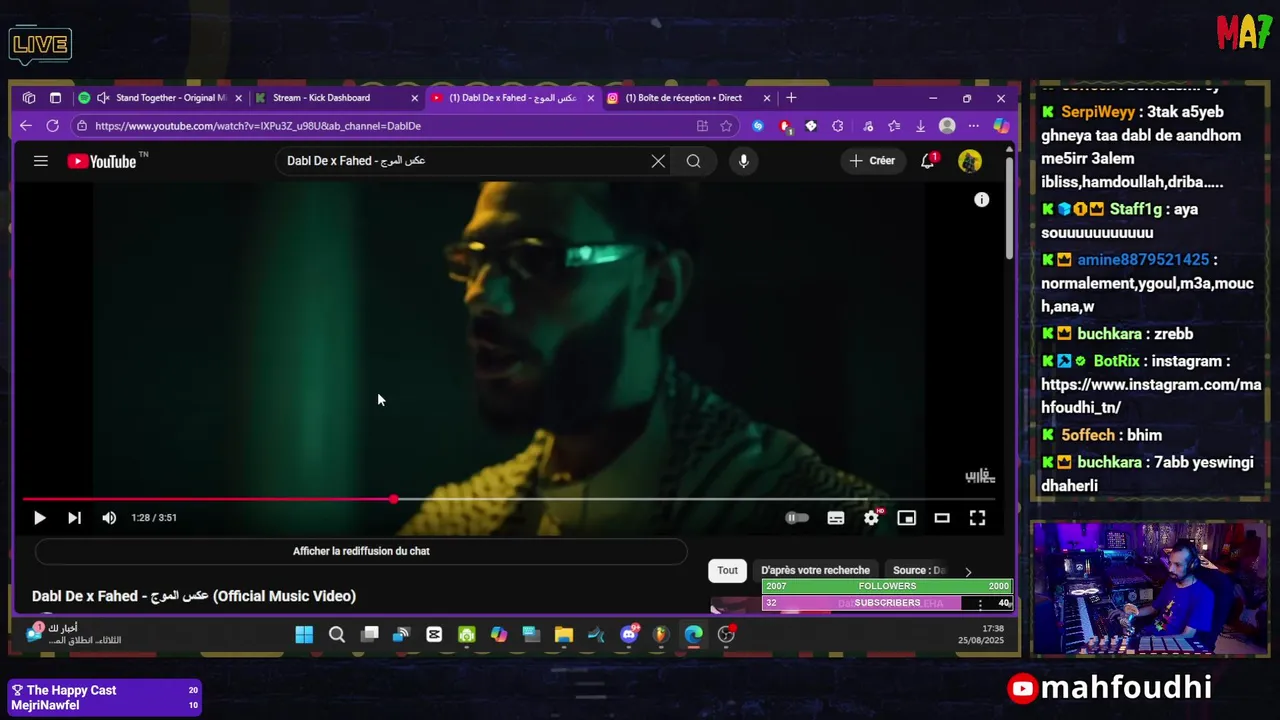1280x720 pixels.
Task: Open Discord from the taskbar
Action: pos(629,635)
